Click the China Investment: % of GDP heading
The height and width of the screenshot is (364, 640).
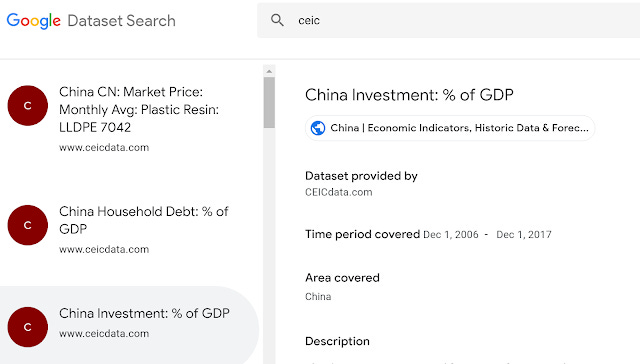[409, 95]
